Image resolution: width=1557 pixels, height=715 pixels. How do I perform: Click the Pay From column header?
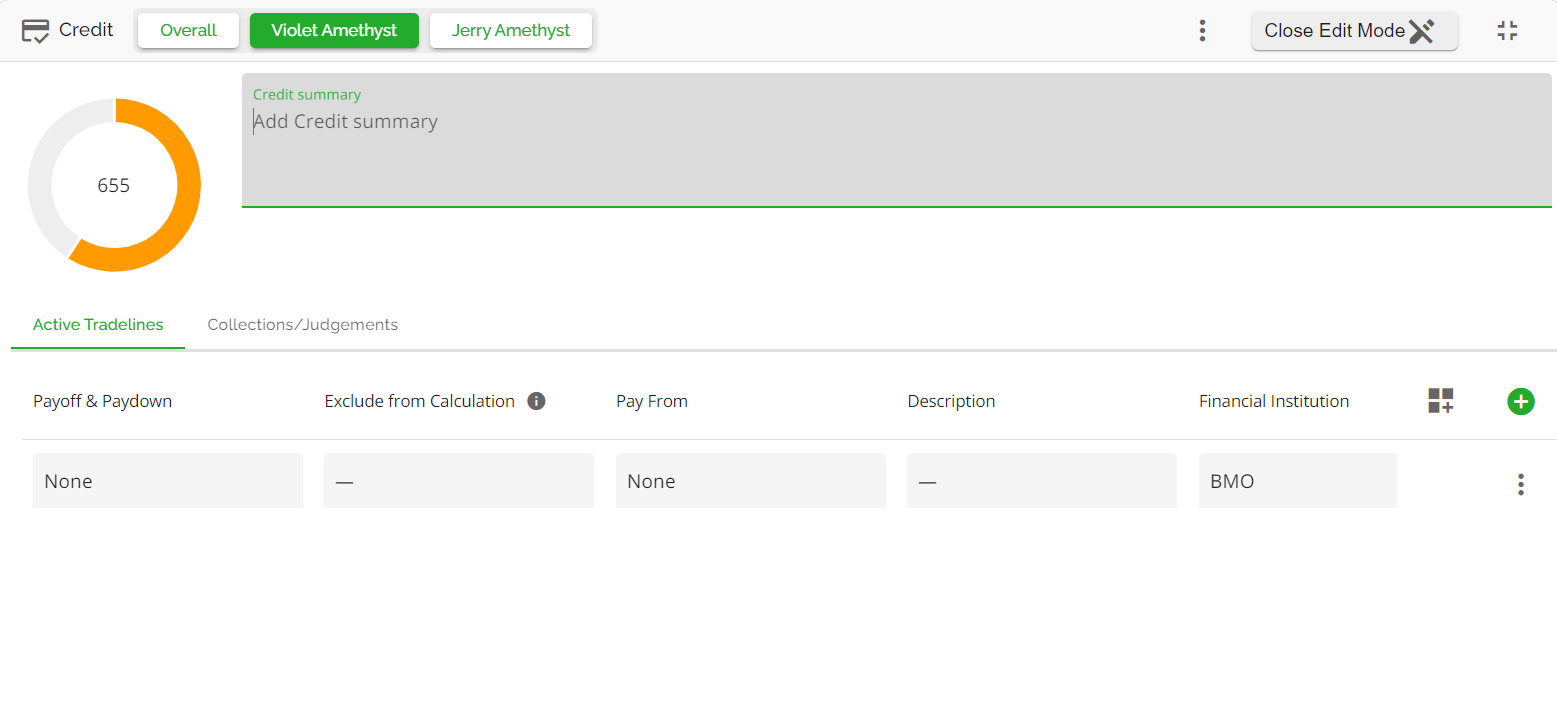click(651, 401)
